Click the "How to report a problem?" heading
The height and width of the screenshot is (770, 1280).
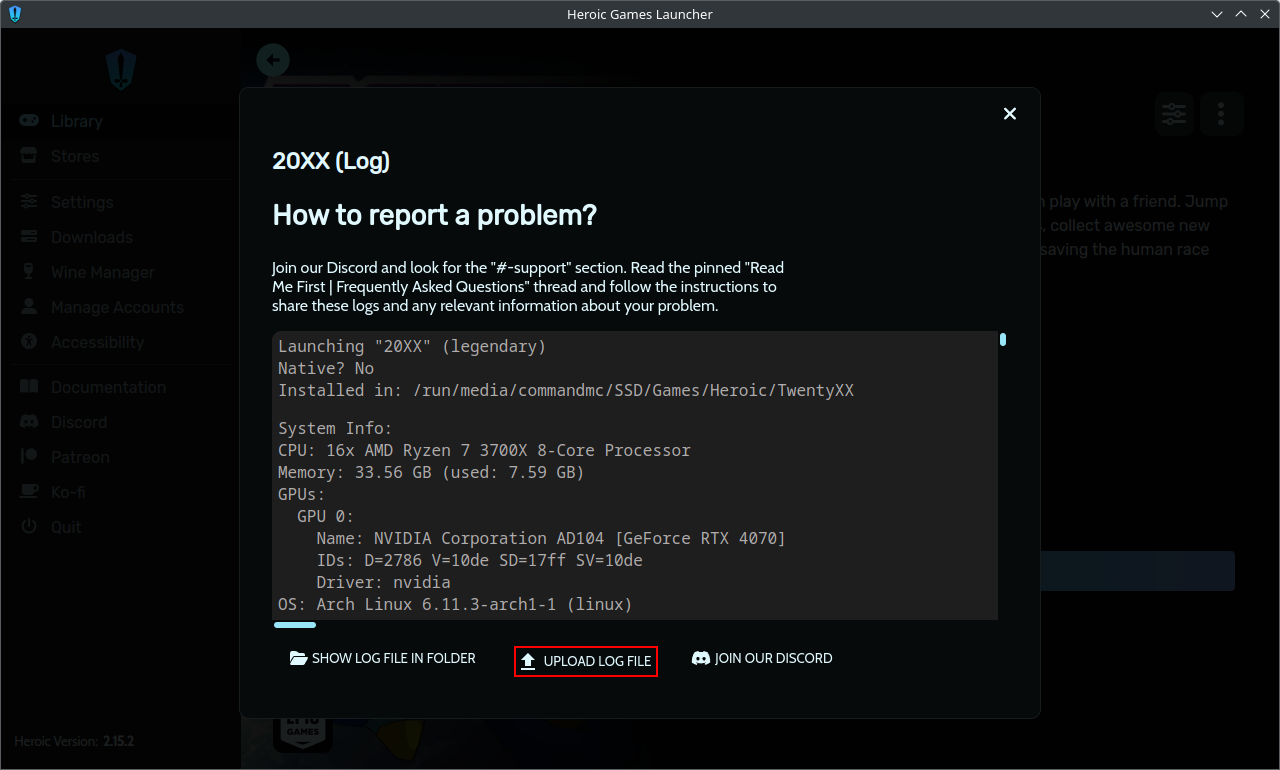click(434, 215)
